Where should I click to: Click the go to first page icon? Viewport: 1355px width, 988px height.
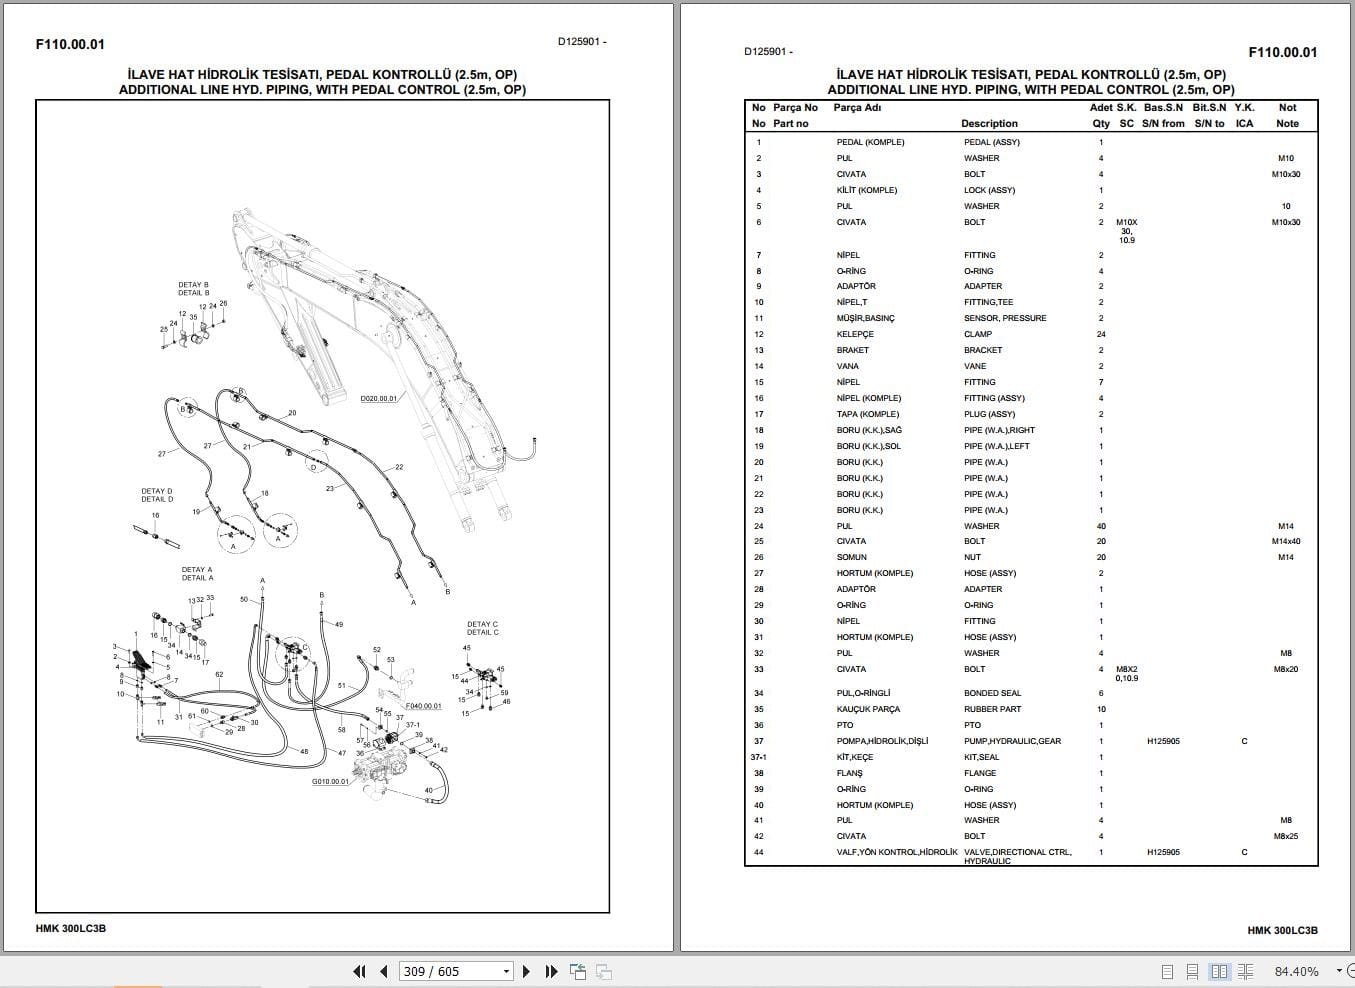pyautogui.click(x=360, y=971)
